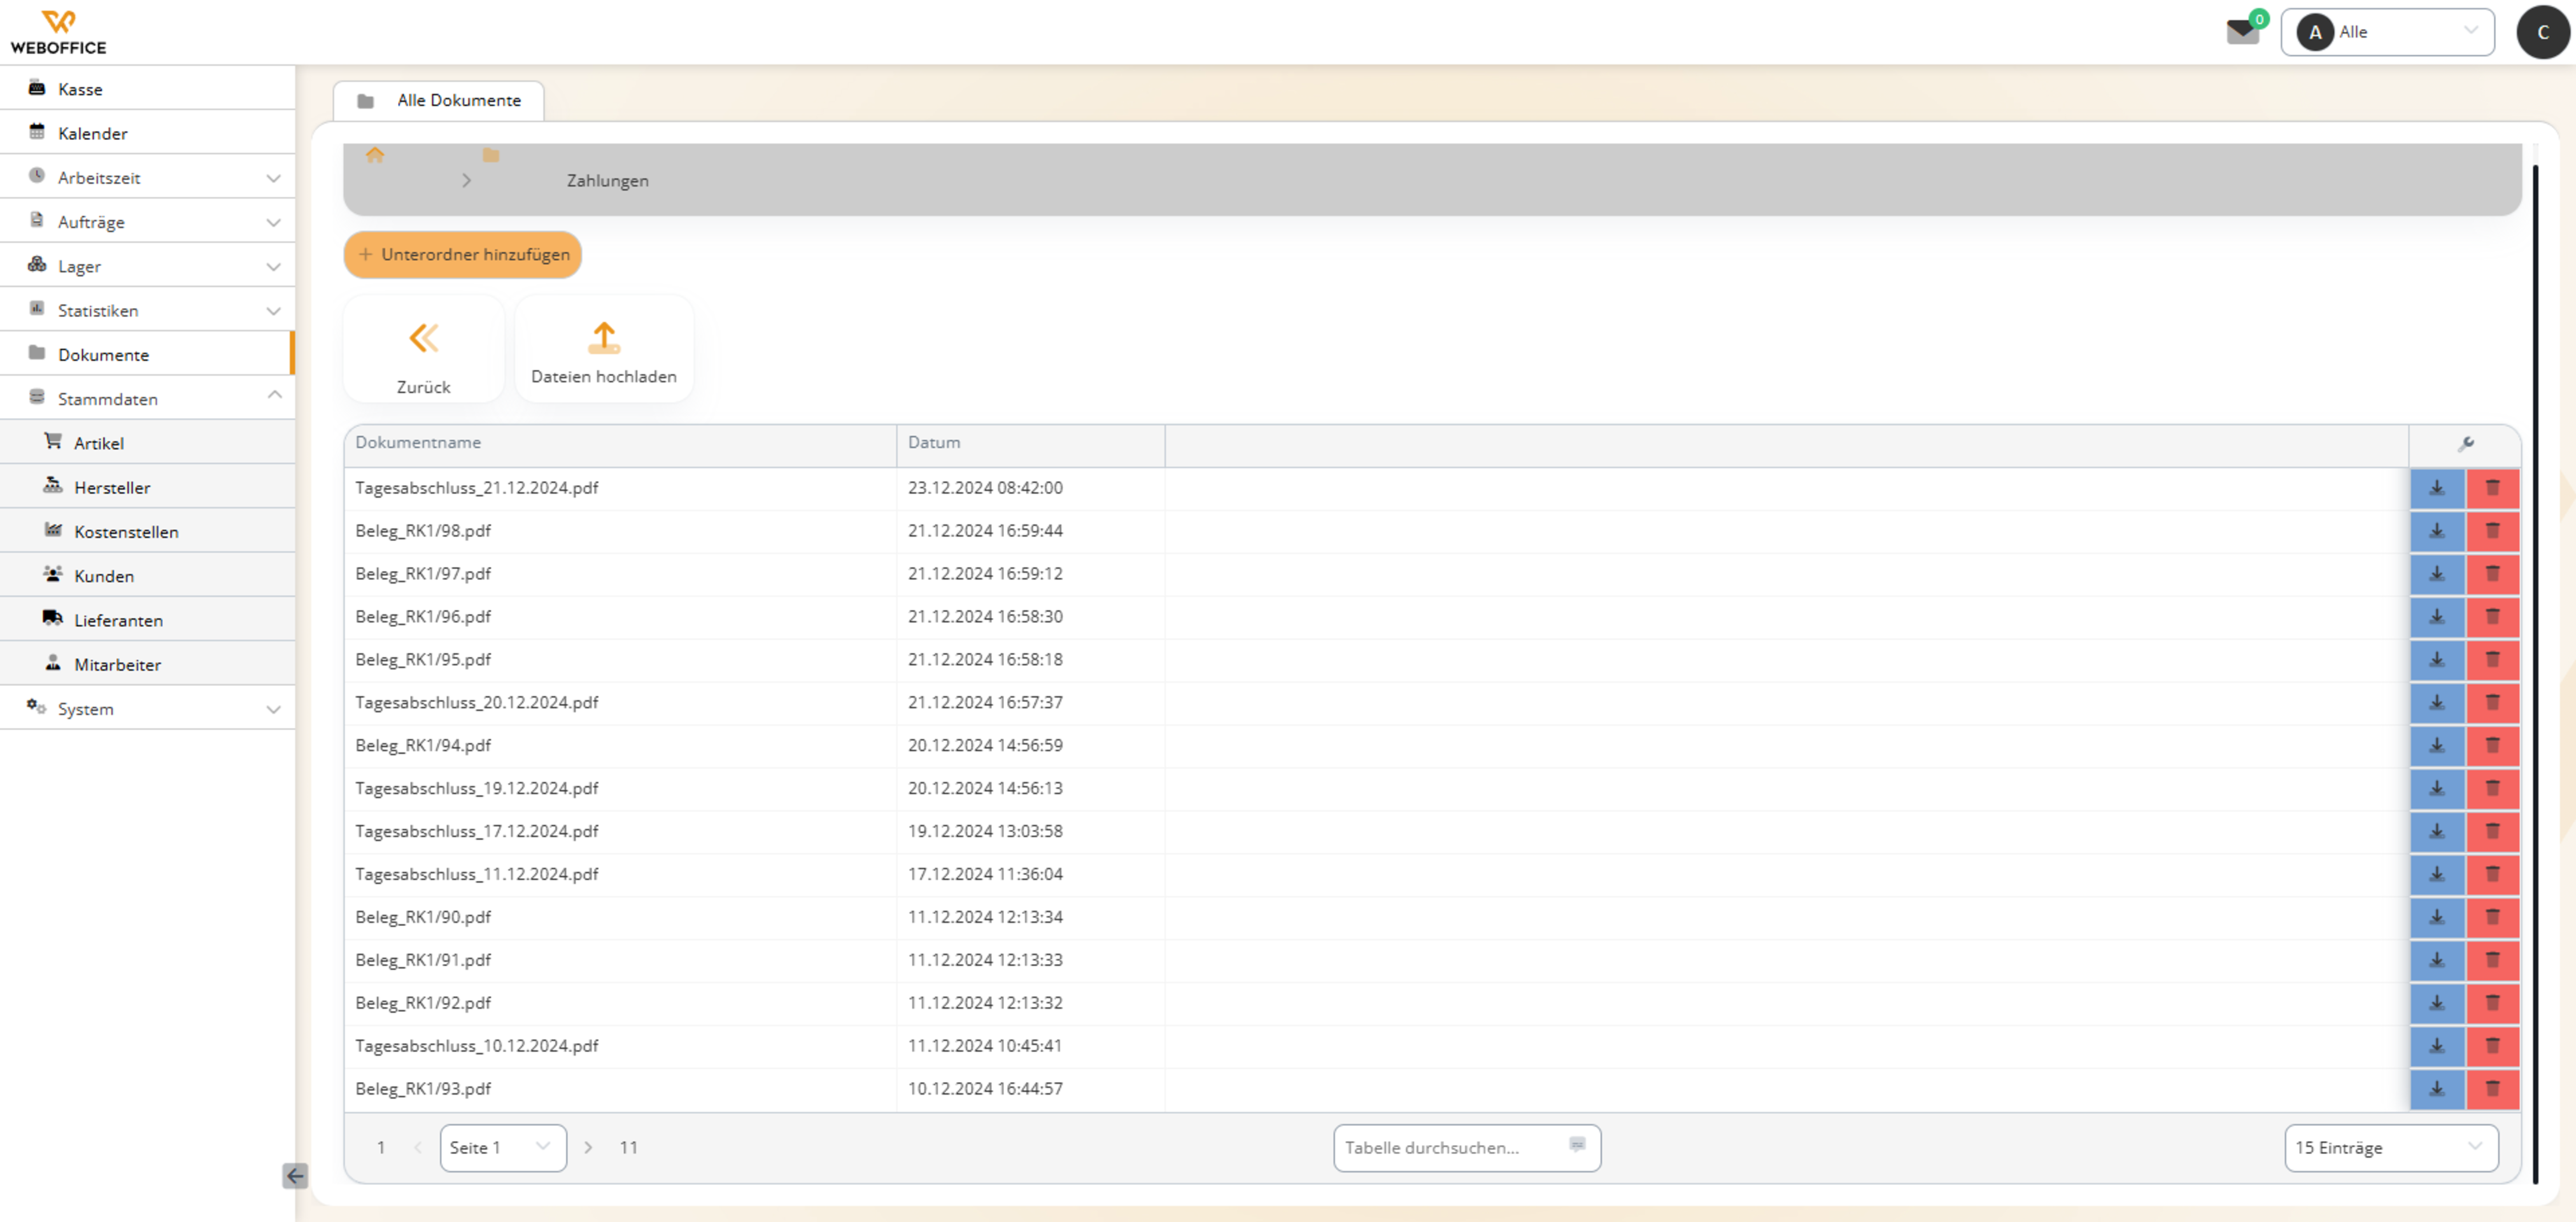The image size is (2576, 1222).
Task: Download Beleg_RK1/97.pdf
Action: click(2437, 574)
